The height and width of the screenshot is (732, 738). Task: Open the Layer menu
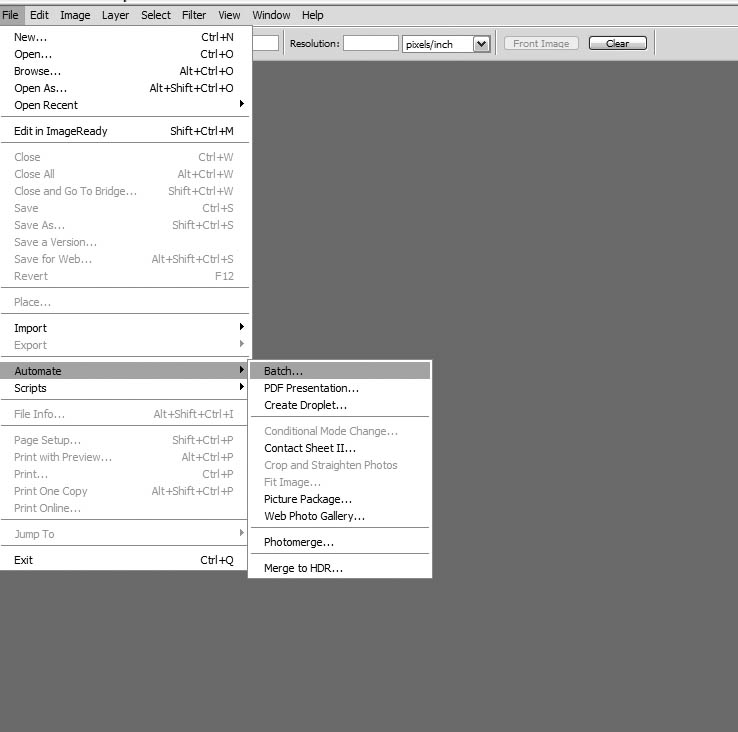[x=115, y=15]
